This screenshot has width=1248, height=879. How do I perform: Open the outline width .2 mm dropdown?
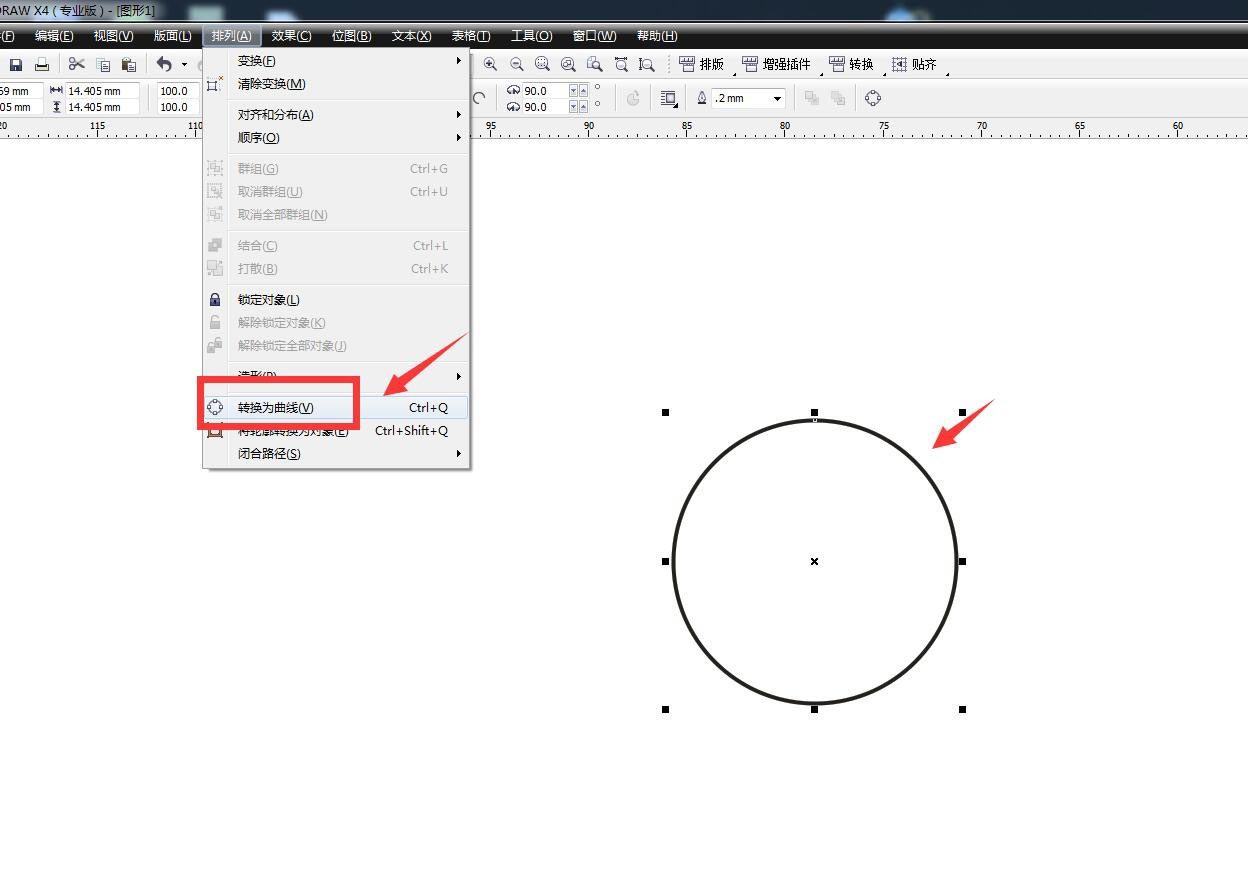777,98
